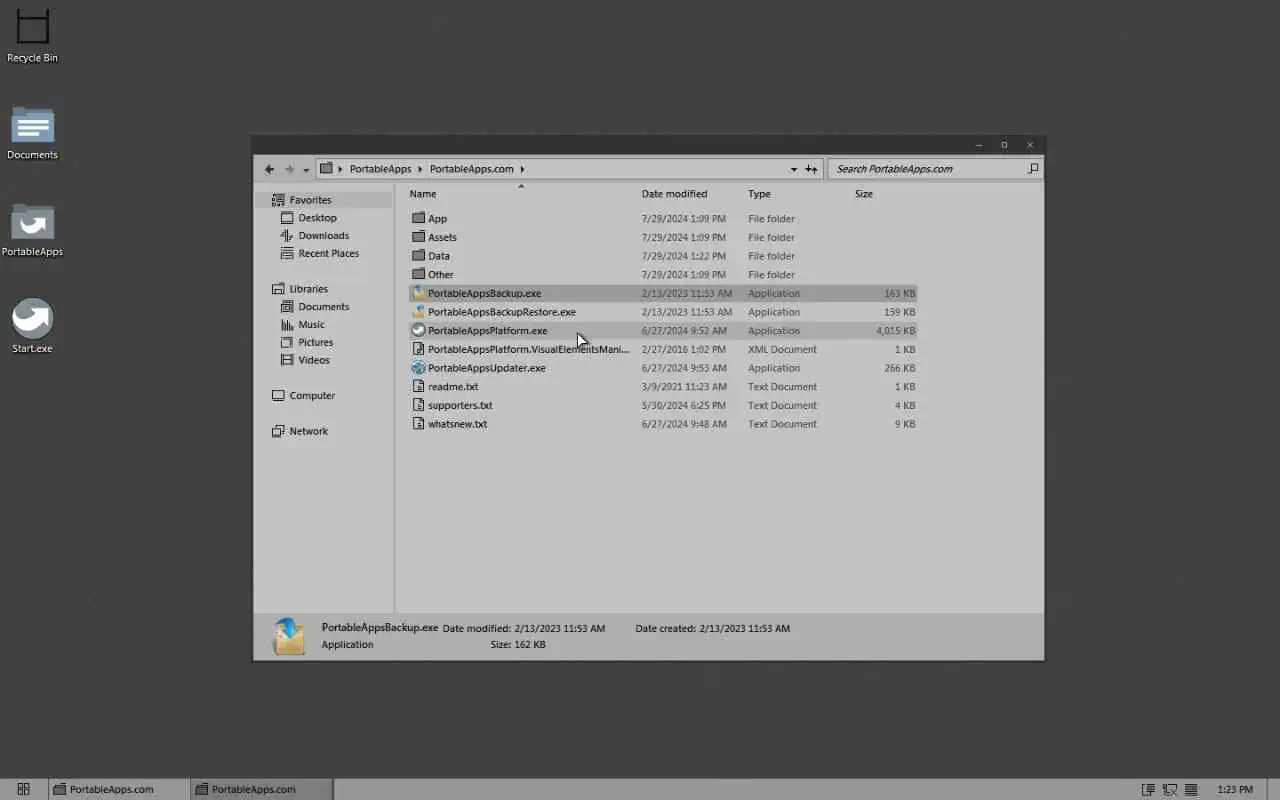1280x800 pixels.
Task: Click the Other folder icon
Action: [419, 274]
